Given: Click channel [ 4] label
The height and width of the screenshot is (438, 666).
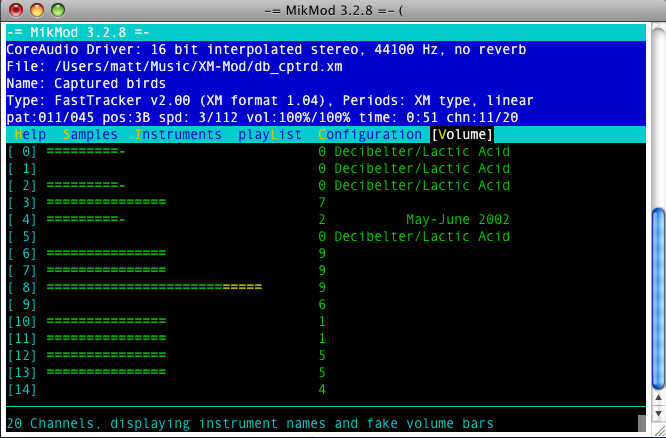Looking at the screenshot, I should point(23,220).
